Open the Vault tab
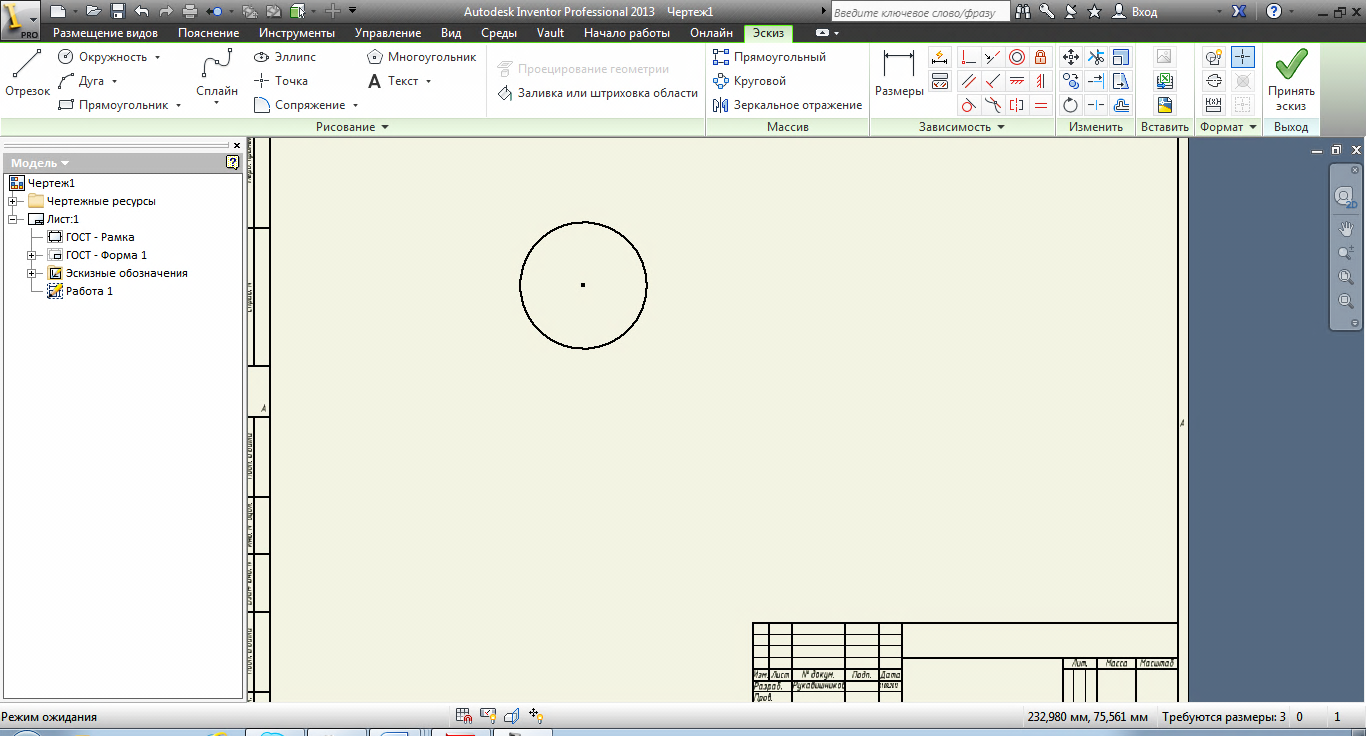 pos(550,33)
